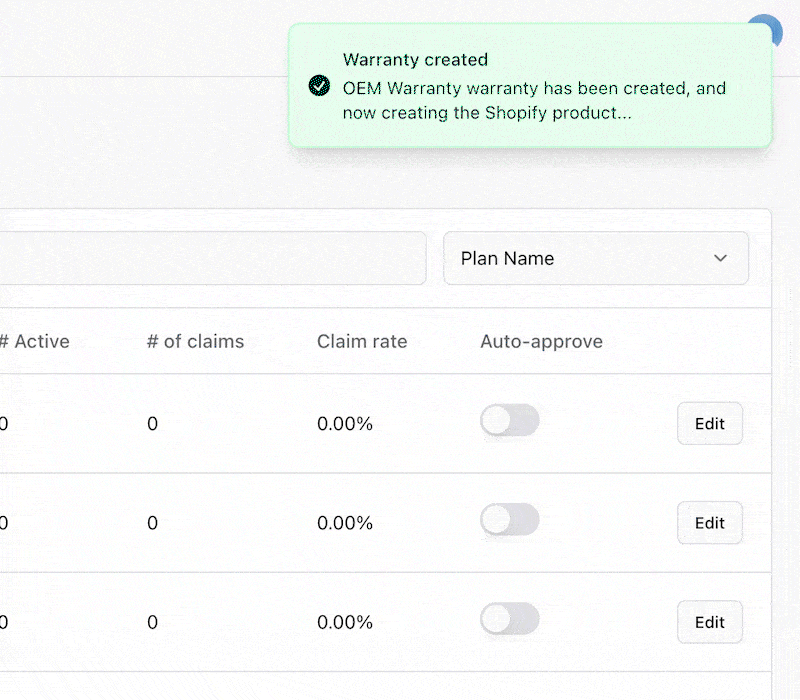Click the claims count in second row
This screenshot has width=800, height=700.
(x=153, y=523)
